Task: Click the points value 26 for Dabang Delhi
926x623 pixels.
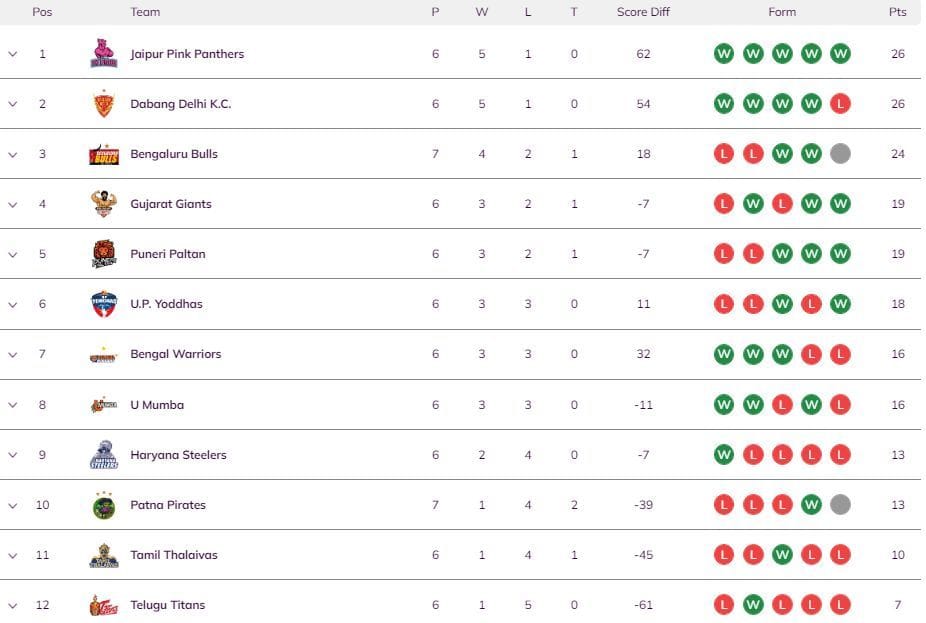Action: coord(897,103)
